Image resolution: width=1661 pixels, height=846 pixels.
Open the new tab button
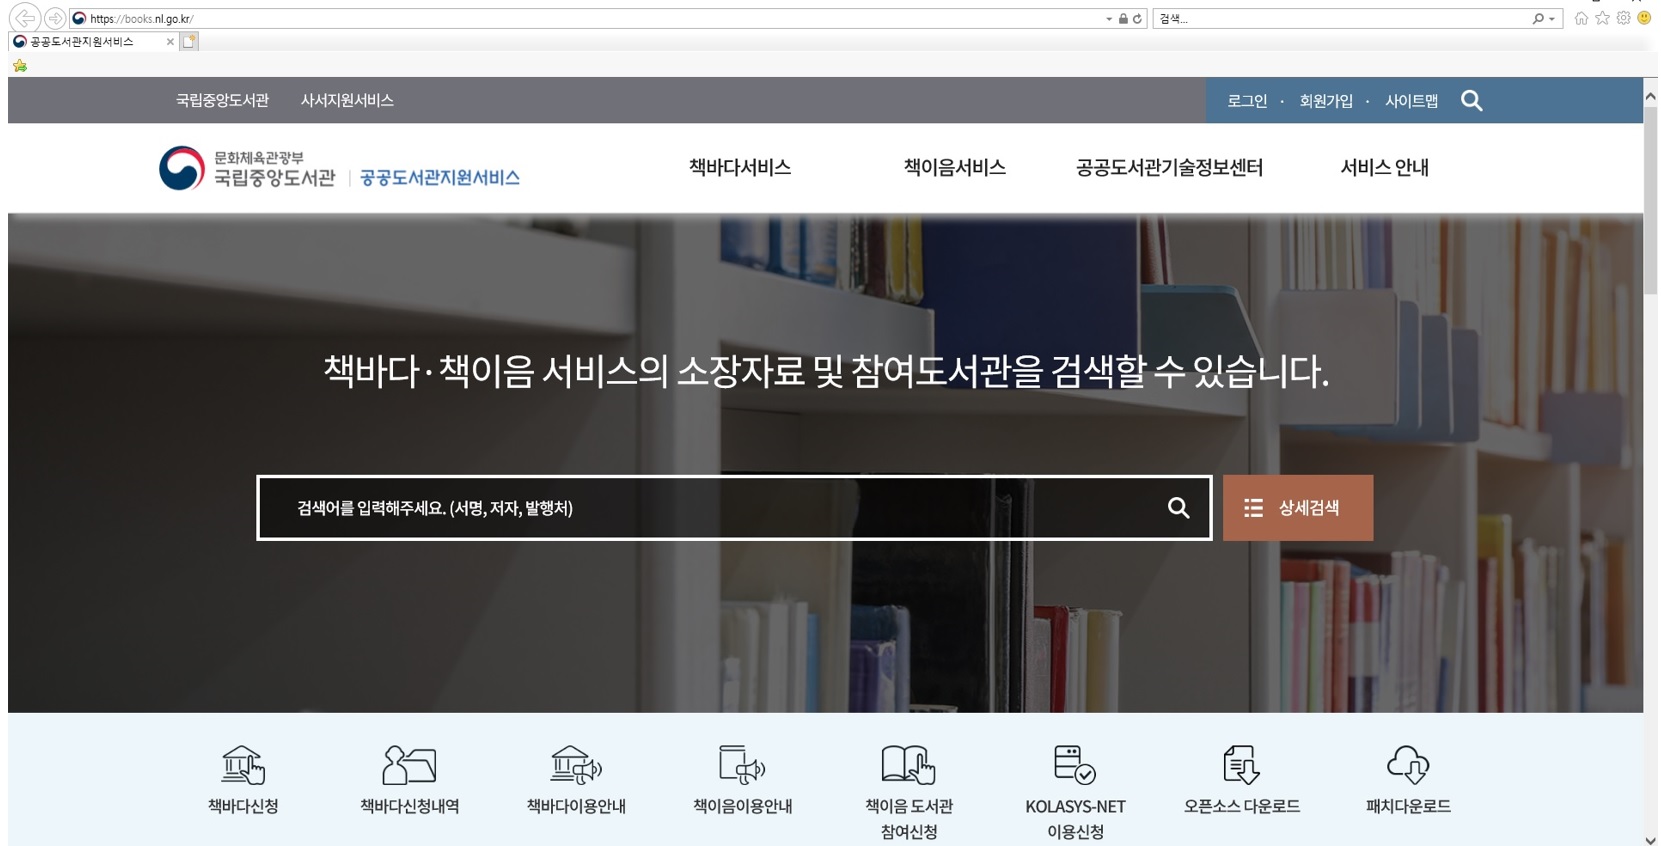tap(189, 41)
